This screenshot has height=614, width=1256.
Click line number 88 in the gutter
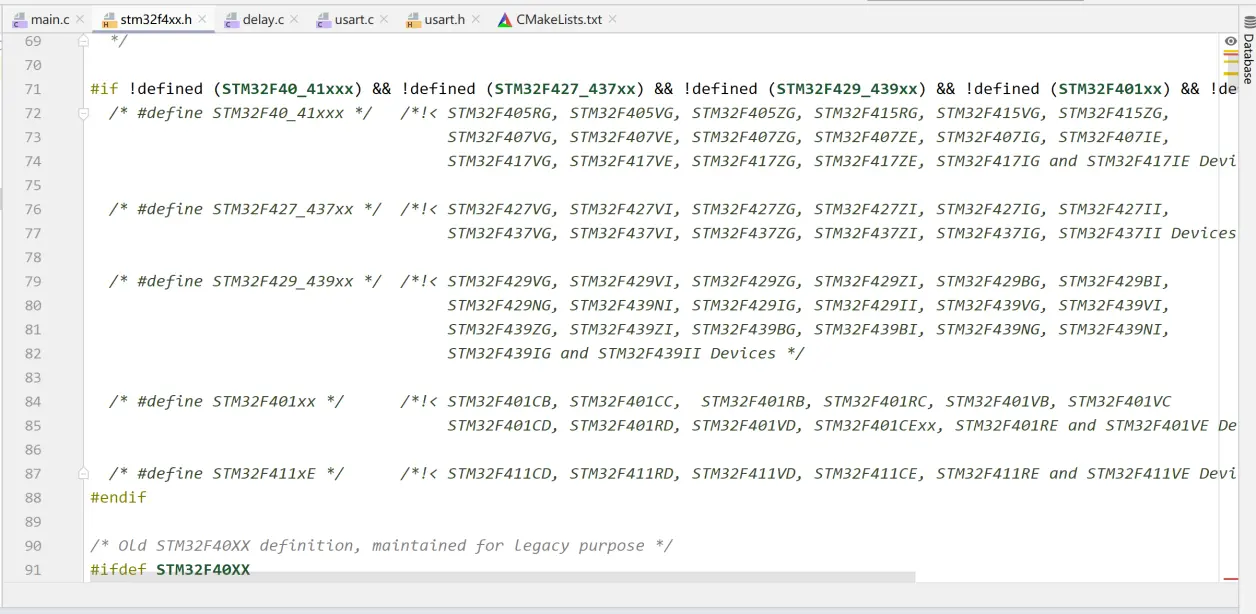[x=32, y=497]
